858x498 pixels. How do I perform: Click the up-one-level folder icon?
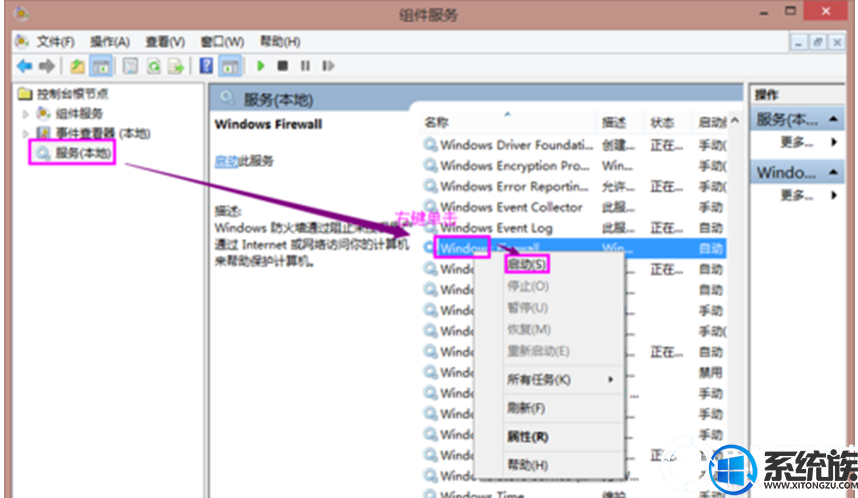click(77, 66)
